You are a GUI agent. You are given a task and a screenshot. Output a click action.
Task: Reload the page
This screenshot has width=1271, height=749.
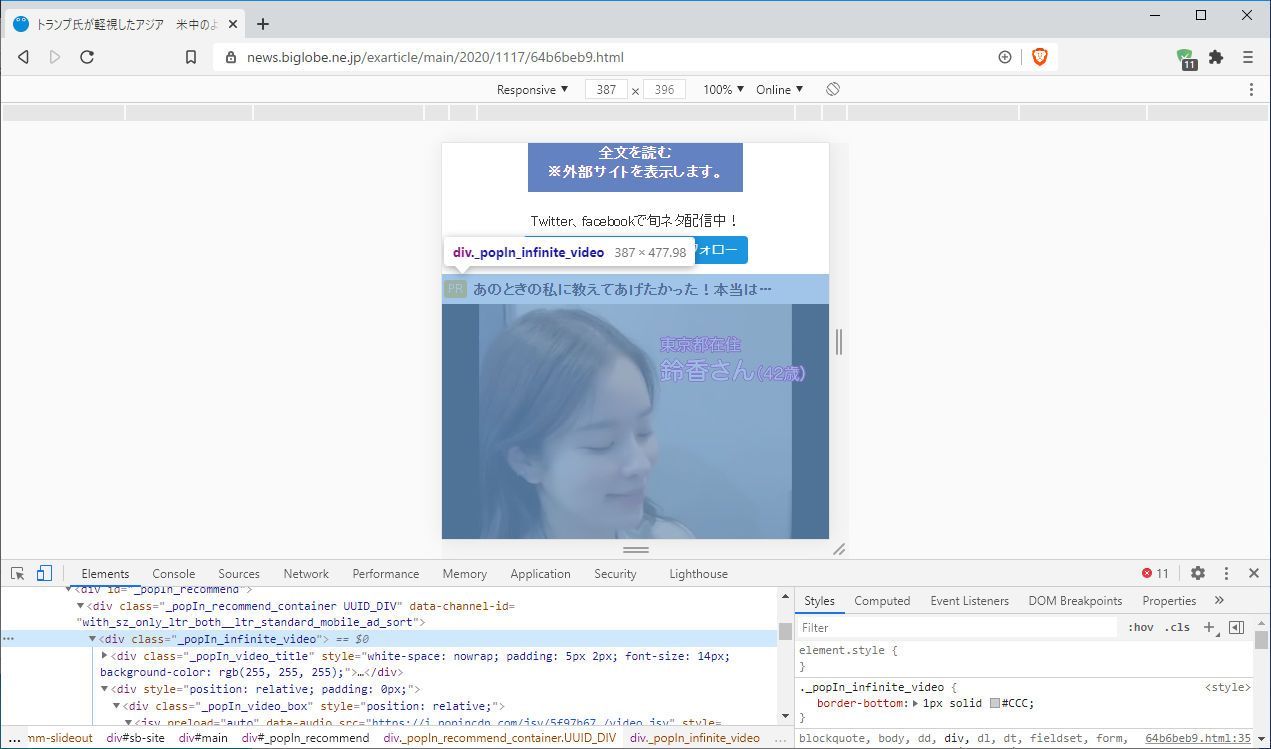click(x=87, y=57)
